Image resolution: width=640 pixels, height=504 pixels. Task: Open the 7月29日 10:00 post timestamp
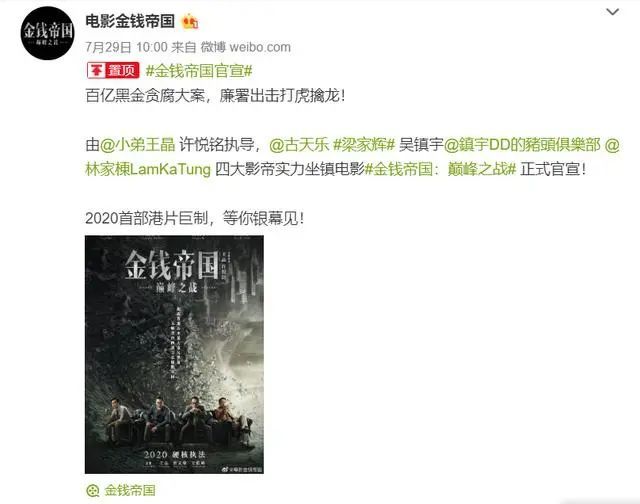127,47
